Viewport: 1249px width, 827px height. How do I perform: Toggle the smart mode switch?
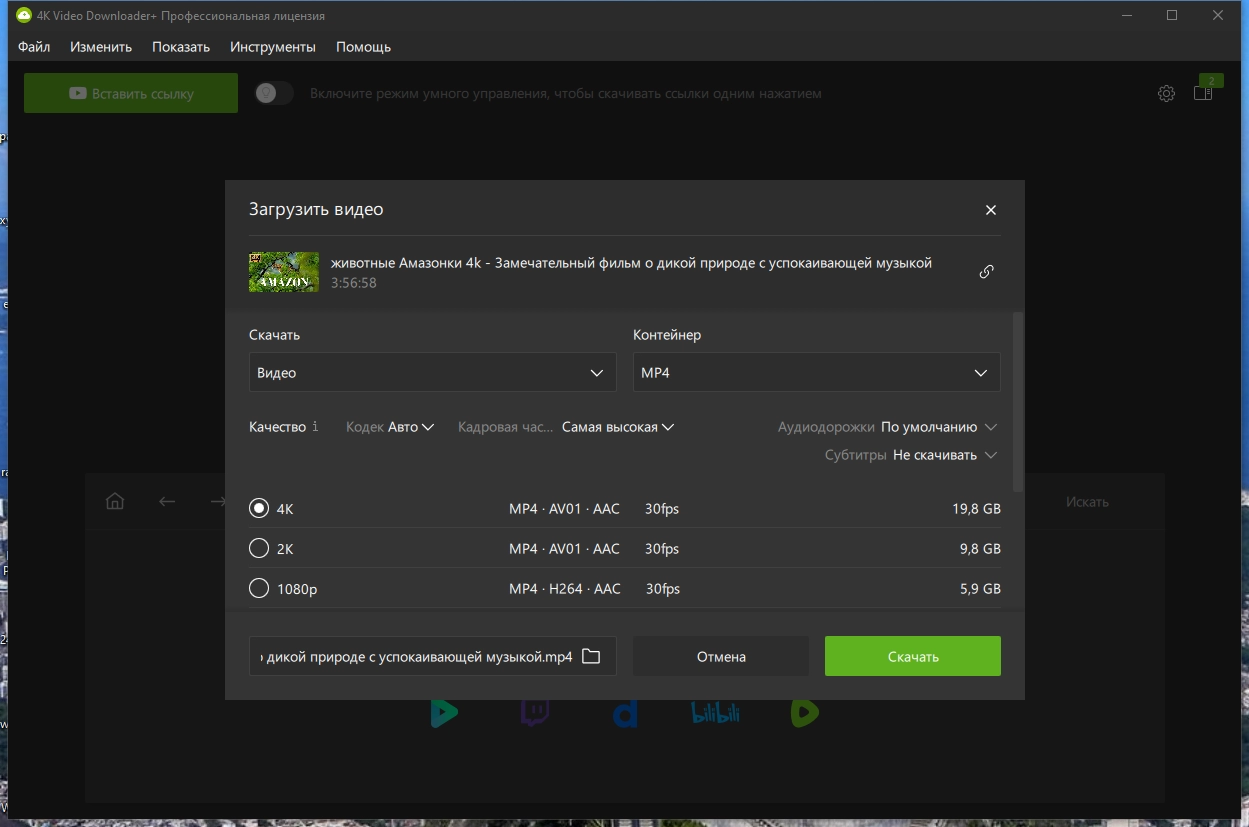[x=274, y=93]
